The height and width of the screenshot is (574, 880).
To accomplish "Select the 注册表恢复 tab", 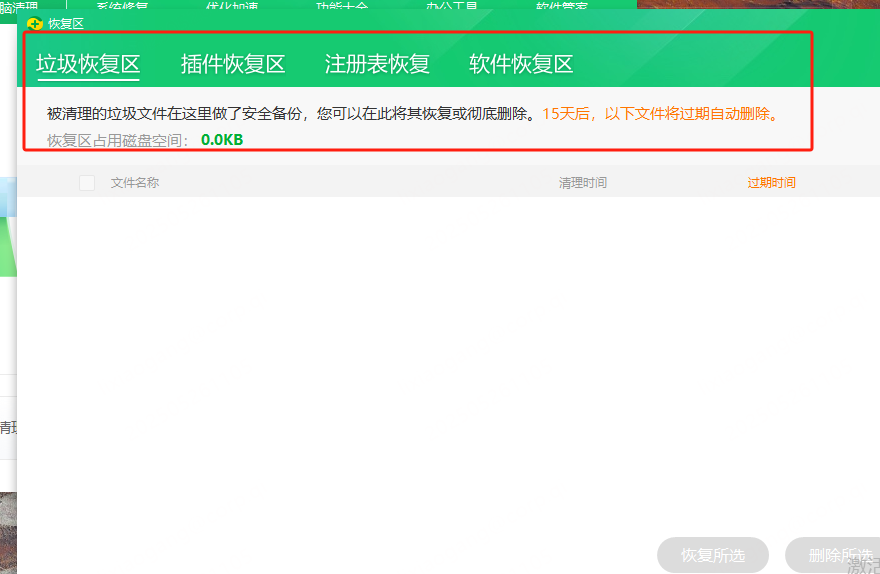I will pos(377,65).
